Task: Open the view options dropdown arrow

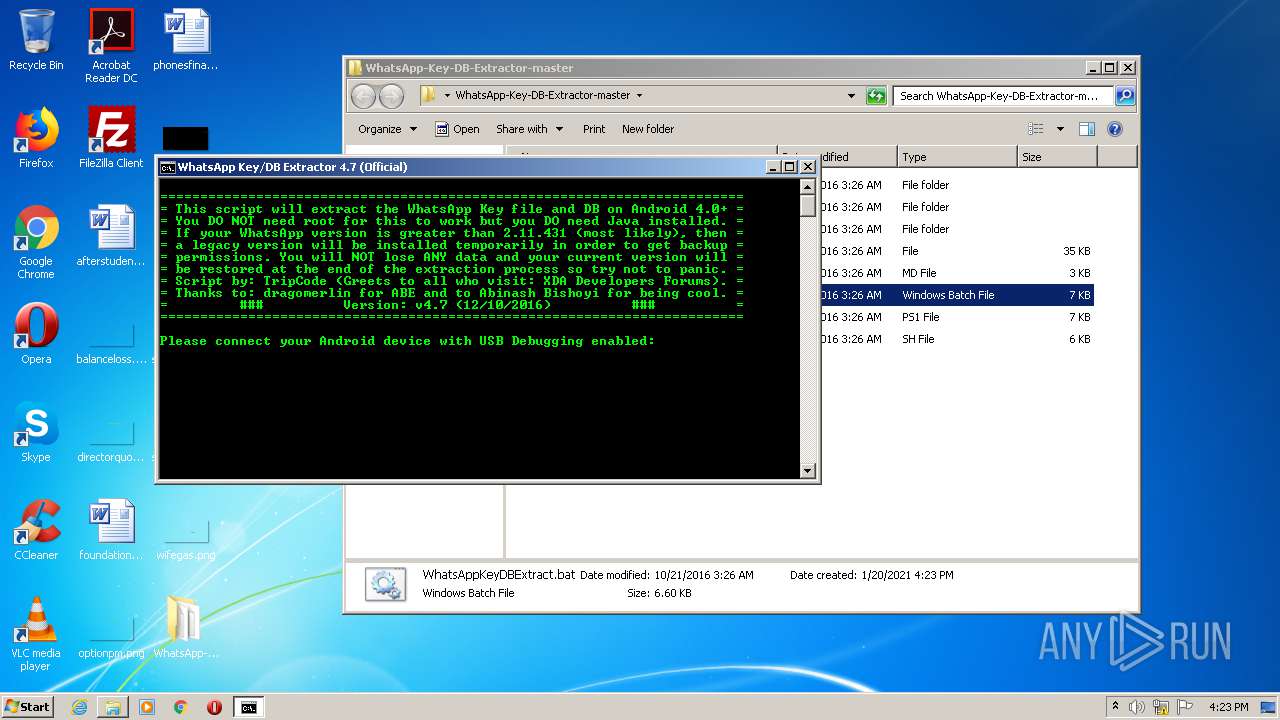Action: (x=1060, y=129)
